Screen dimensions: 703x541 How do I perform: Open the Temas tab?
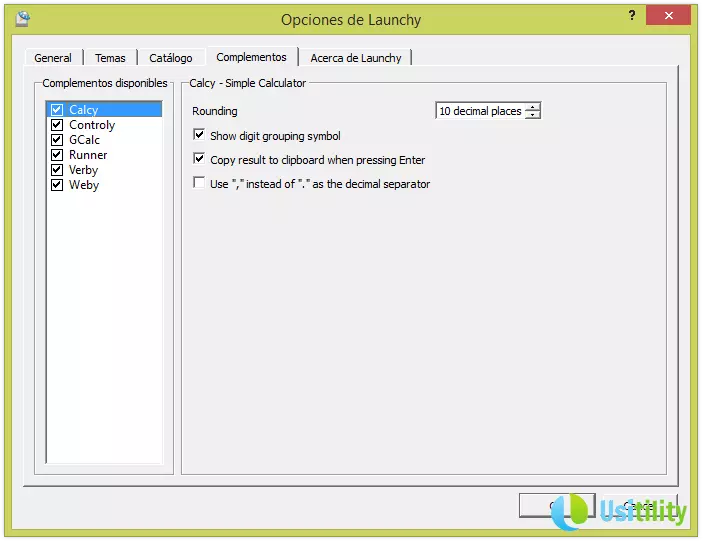(110, 58)
